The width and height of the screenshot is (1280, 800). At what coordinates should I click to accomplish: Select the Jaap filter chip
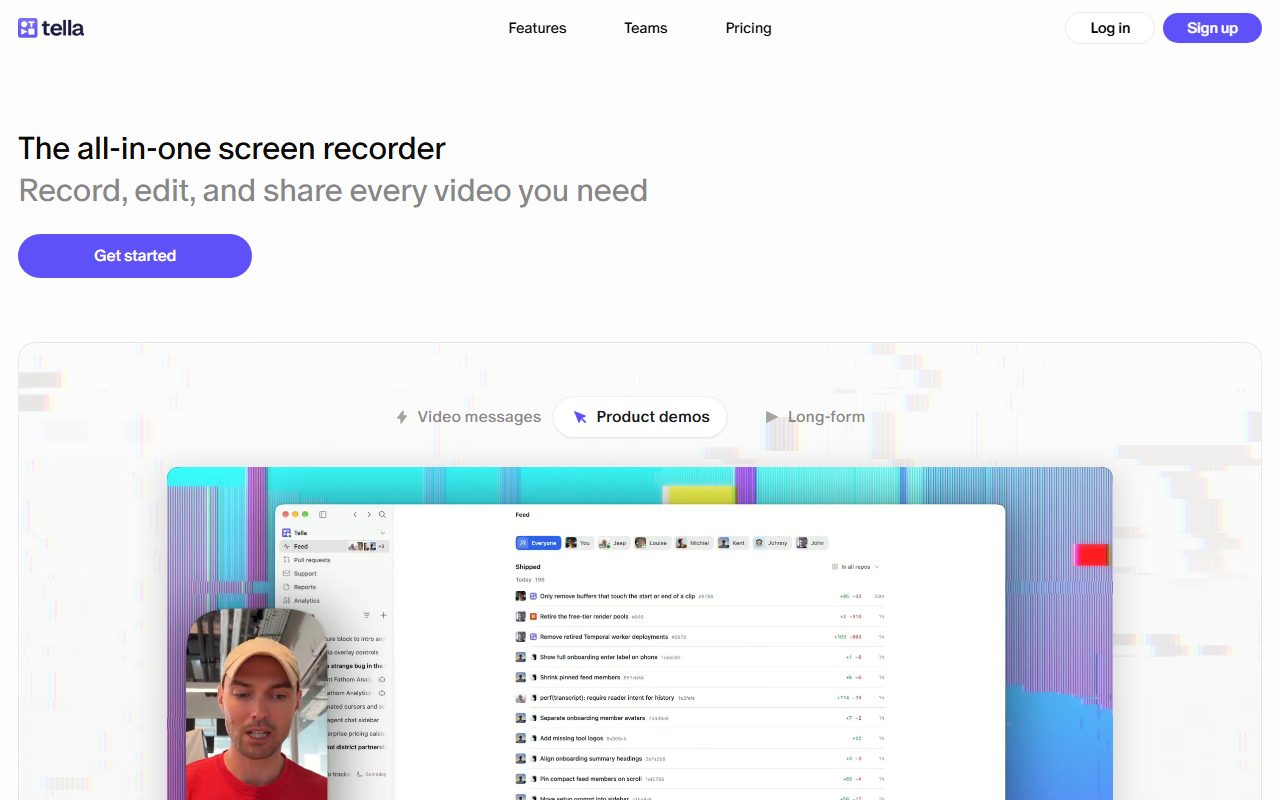(613, 543)
